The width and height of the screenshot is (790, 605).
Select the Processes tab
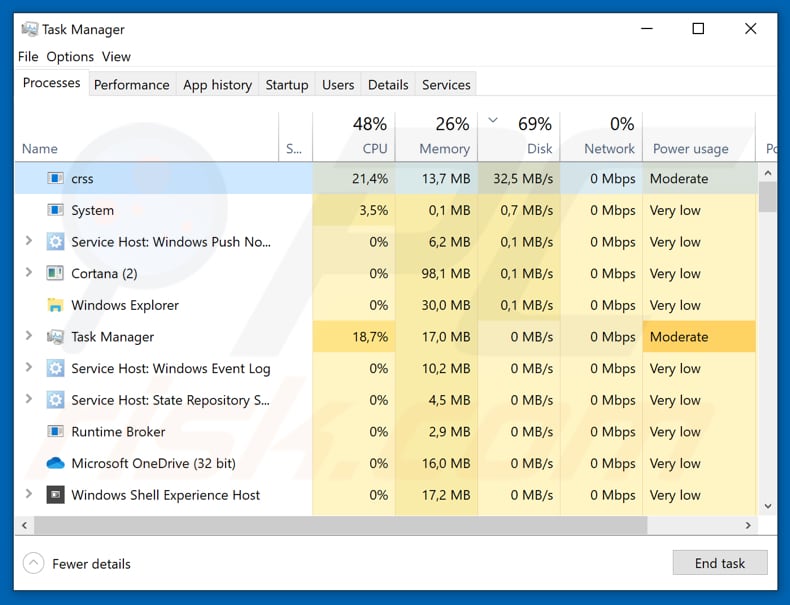(x=51, y=83)
